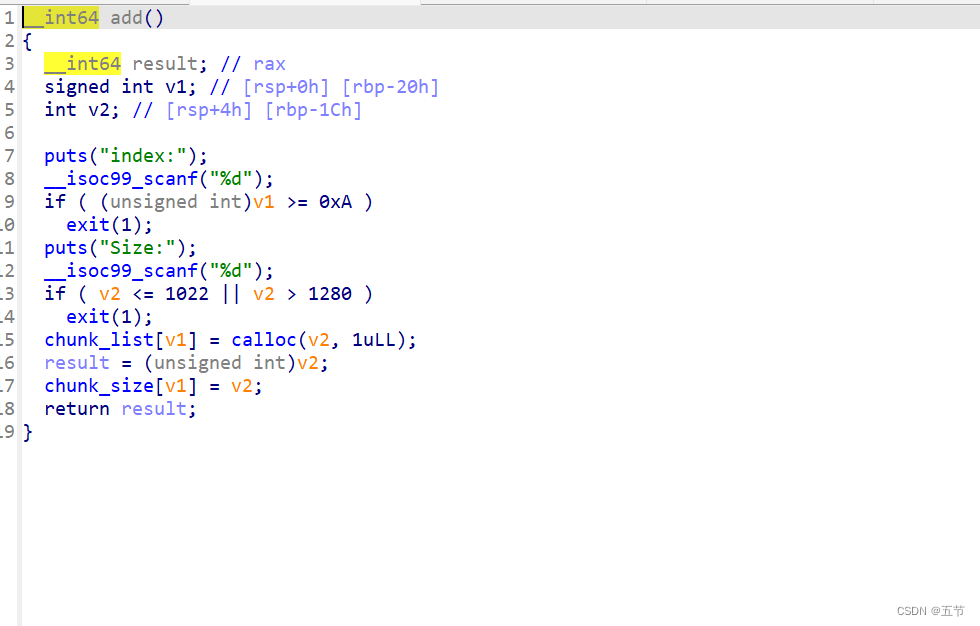The height and width of the screenshot is (626, 980).
Task: Click the result variable in the return statement
Action: (154, 409)
